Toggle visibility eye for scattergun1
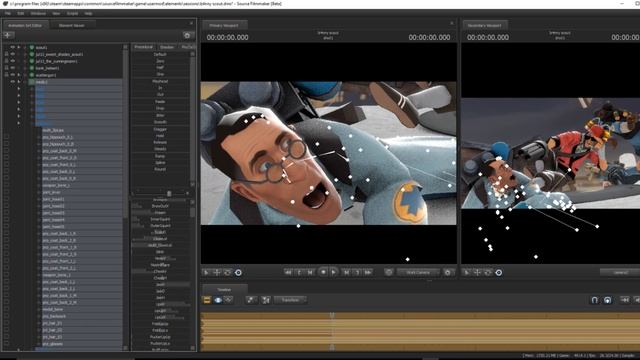Image resolution: width=640 pixels, height=360 pixels. click(13, 75)
